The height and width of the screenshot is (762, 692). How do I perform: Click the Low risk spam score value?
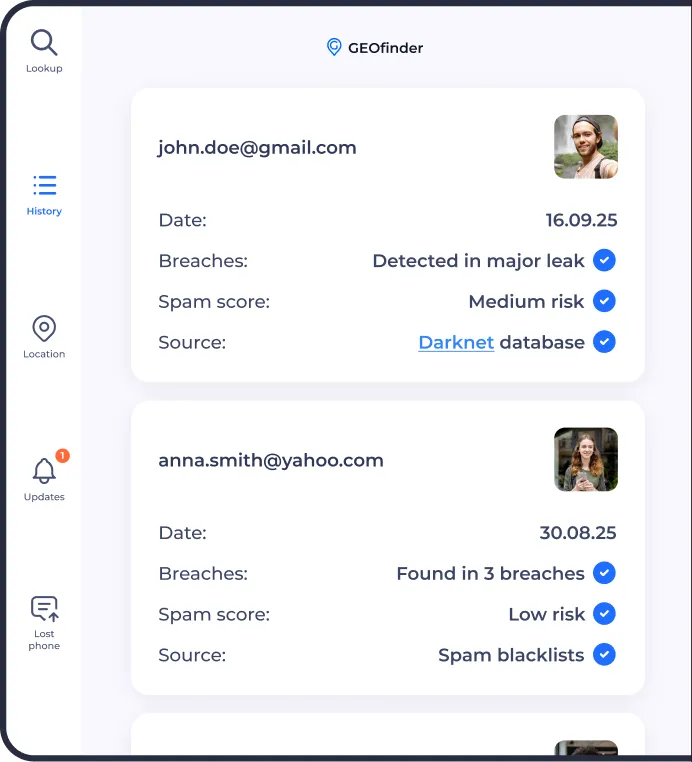547,615
